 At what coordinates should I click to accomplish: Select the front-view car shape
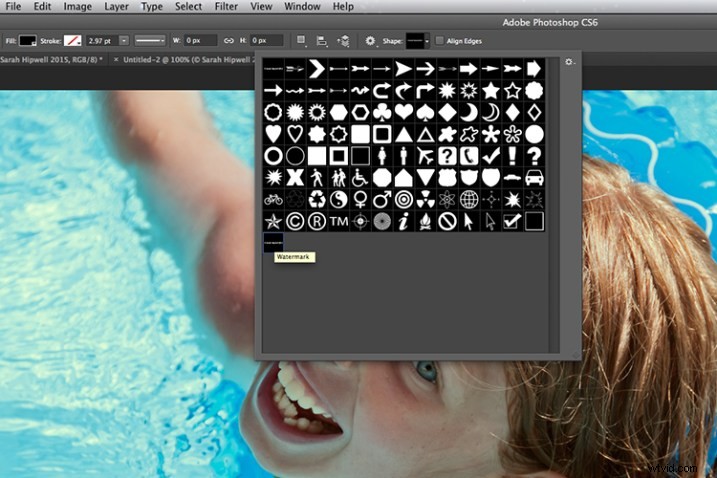[534, 178]
